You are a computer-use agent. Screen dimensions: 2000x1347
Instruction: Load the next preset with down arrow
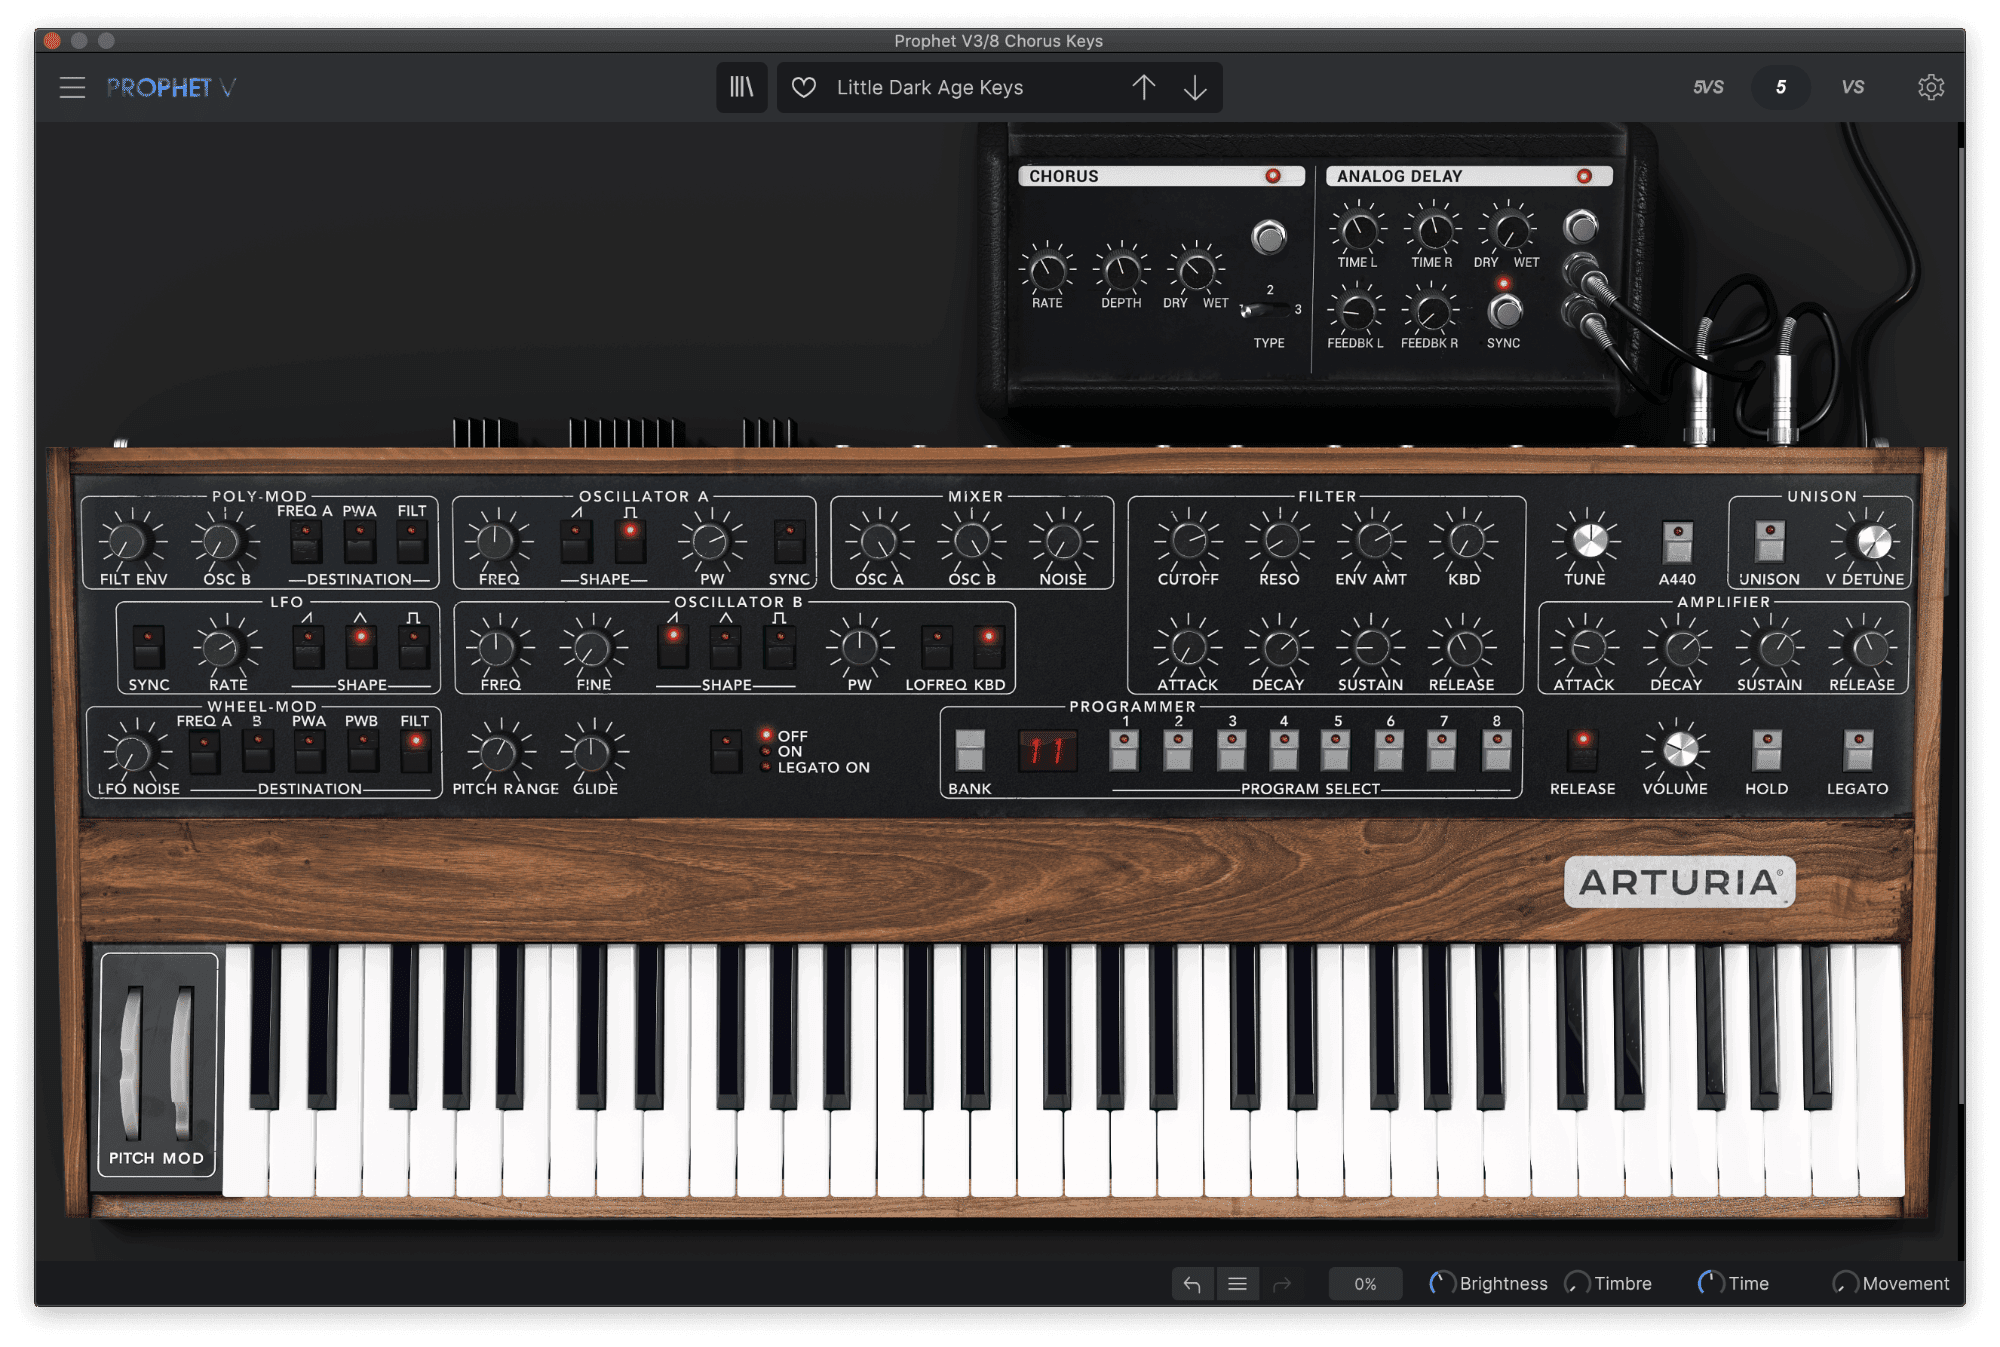click(1195, 88)
